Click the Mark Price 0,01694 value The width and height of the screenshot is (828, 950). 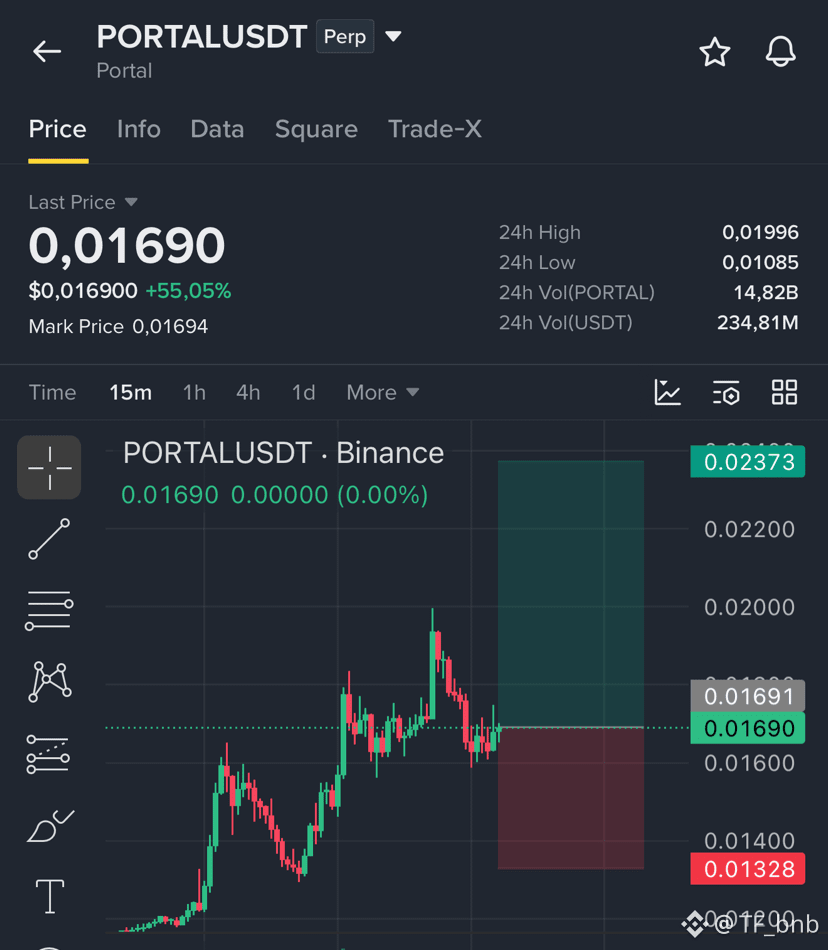click(x=170, y=327)
